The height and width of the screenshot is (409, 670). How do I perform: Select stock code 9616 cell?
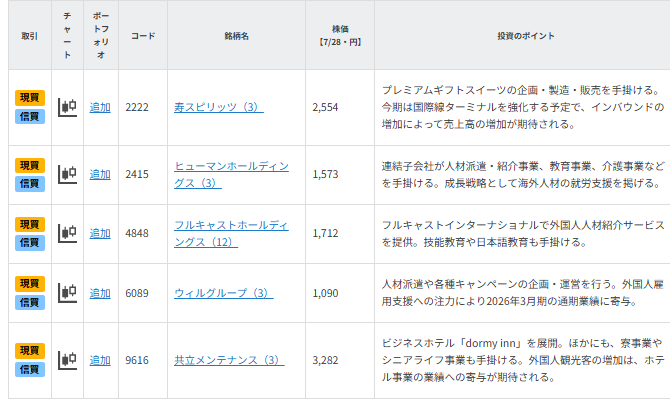[x=137, y=360]
